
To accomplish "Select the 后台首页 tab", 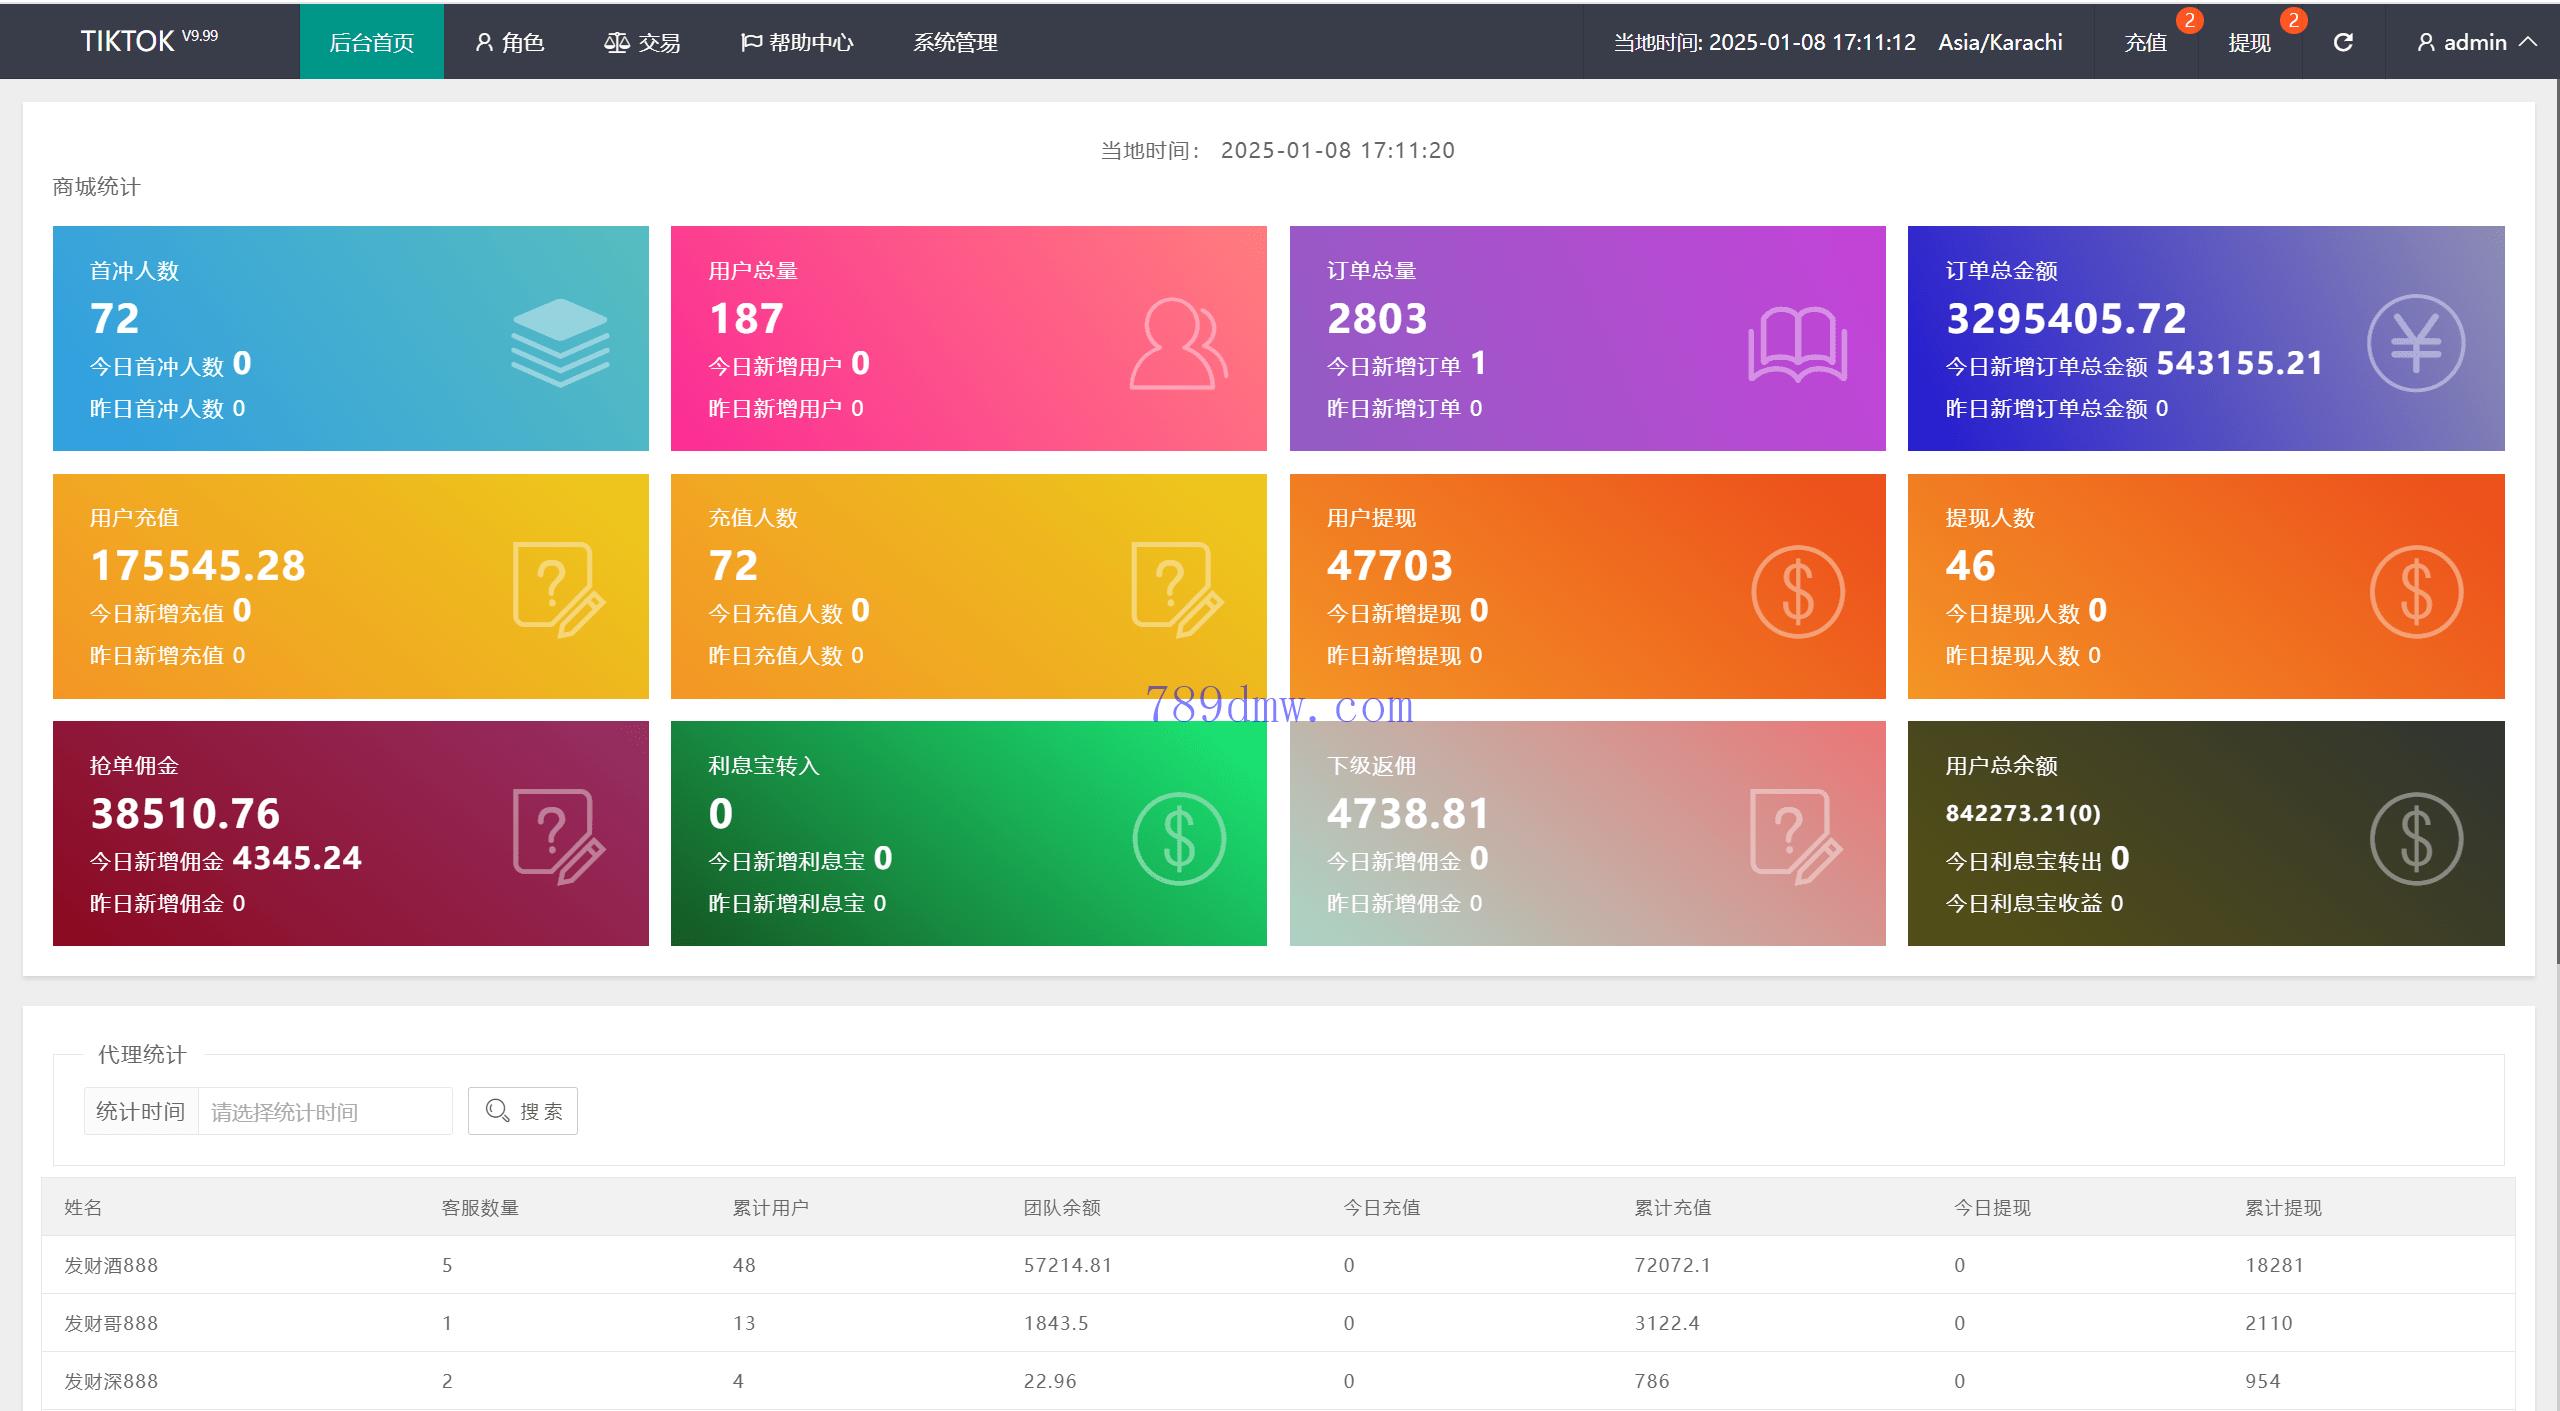I will 371,42.
